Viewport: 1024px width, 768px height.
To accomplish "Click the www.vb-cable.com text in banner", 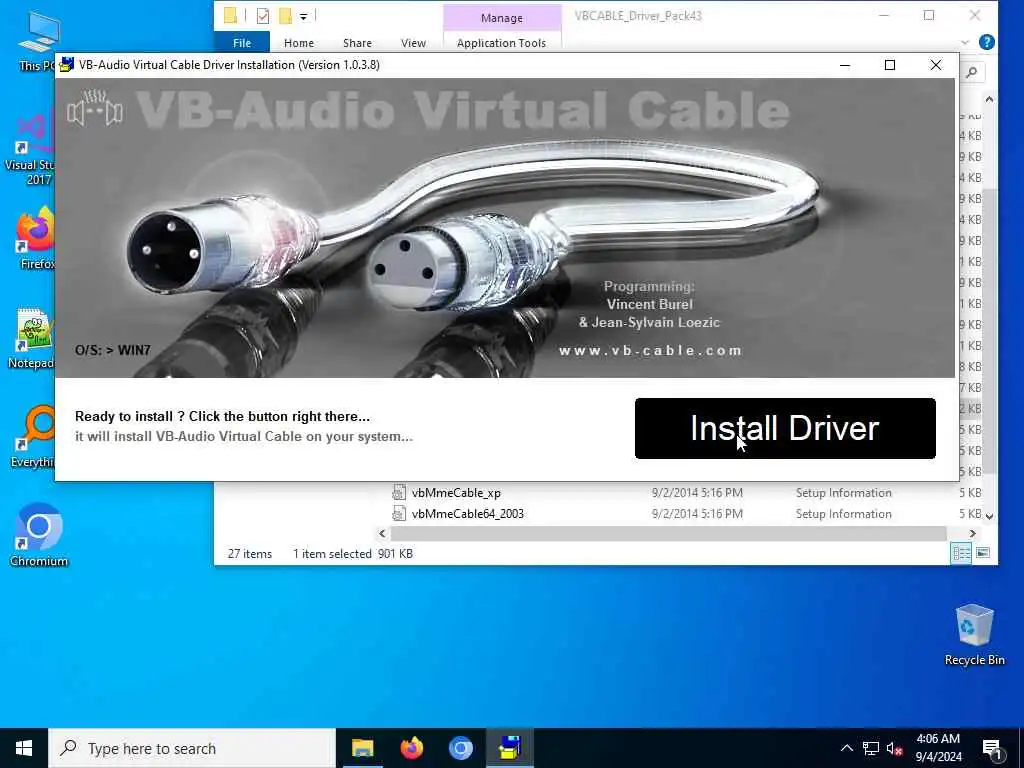I will (650, 351).
